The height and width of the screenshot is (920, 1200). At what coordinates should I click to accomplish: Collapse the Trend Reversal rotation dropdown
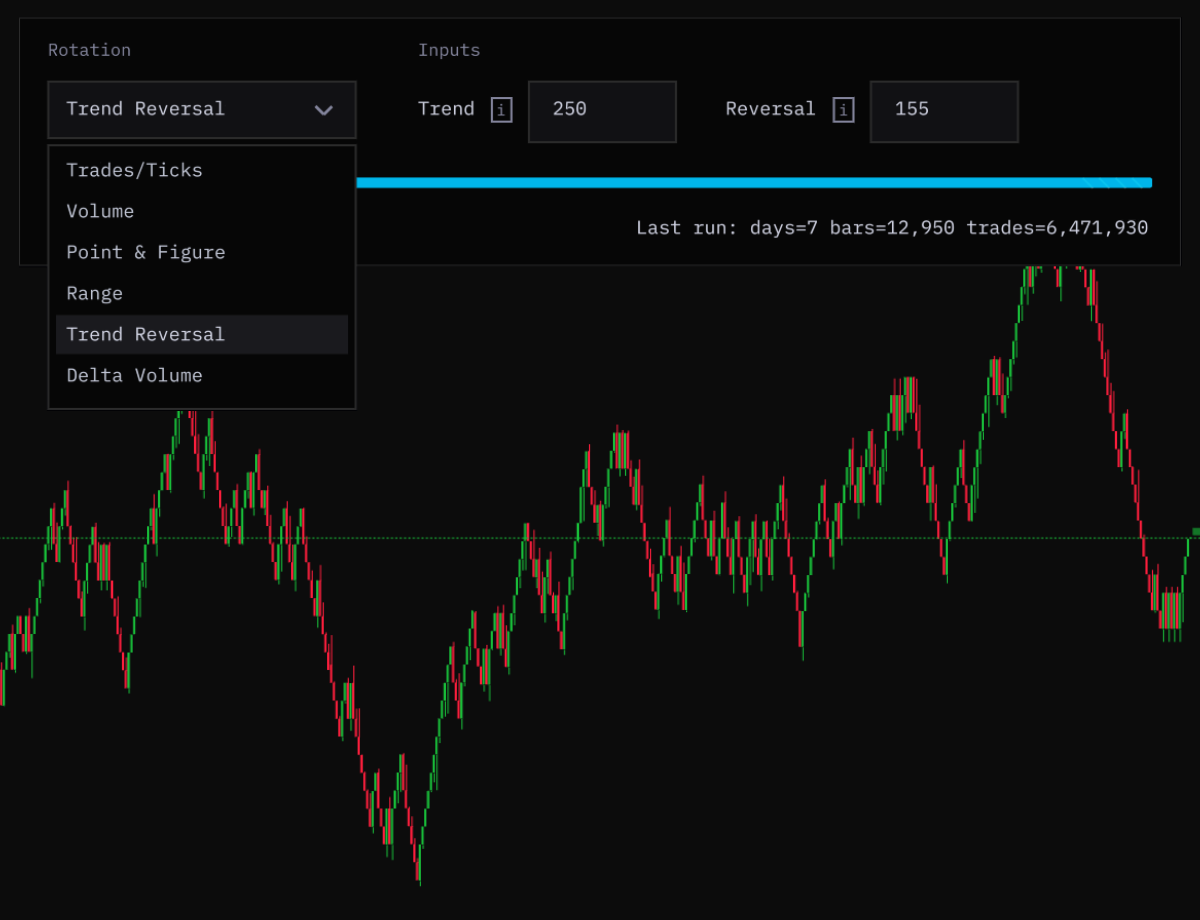pyautogui.click(x=202, y=110)
